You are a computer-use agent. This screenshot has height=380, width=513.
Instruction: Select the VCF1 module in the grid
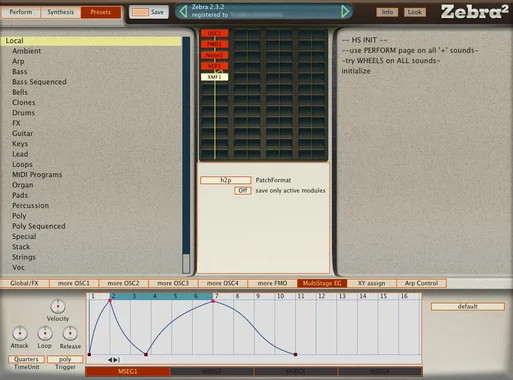click(214, 66)
